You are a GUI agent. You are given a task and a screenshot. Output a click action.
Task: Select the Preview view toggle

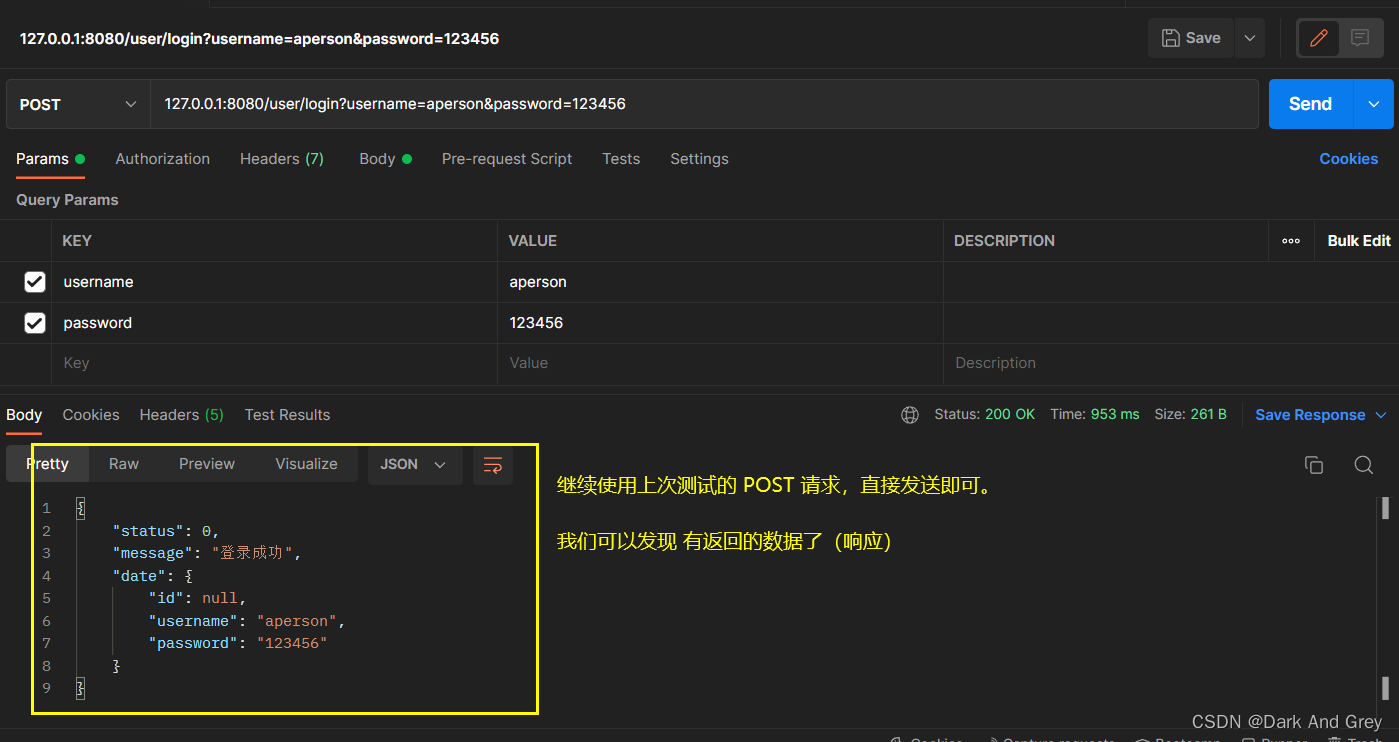coord(207,464)
